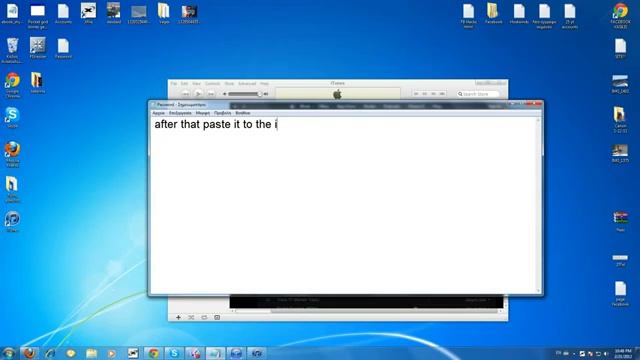640x360 pixels.
Task: Open the iTunes Advanced menu
Action: coord(247,83)
